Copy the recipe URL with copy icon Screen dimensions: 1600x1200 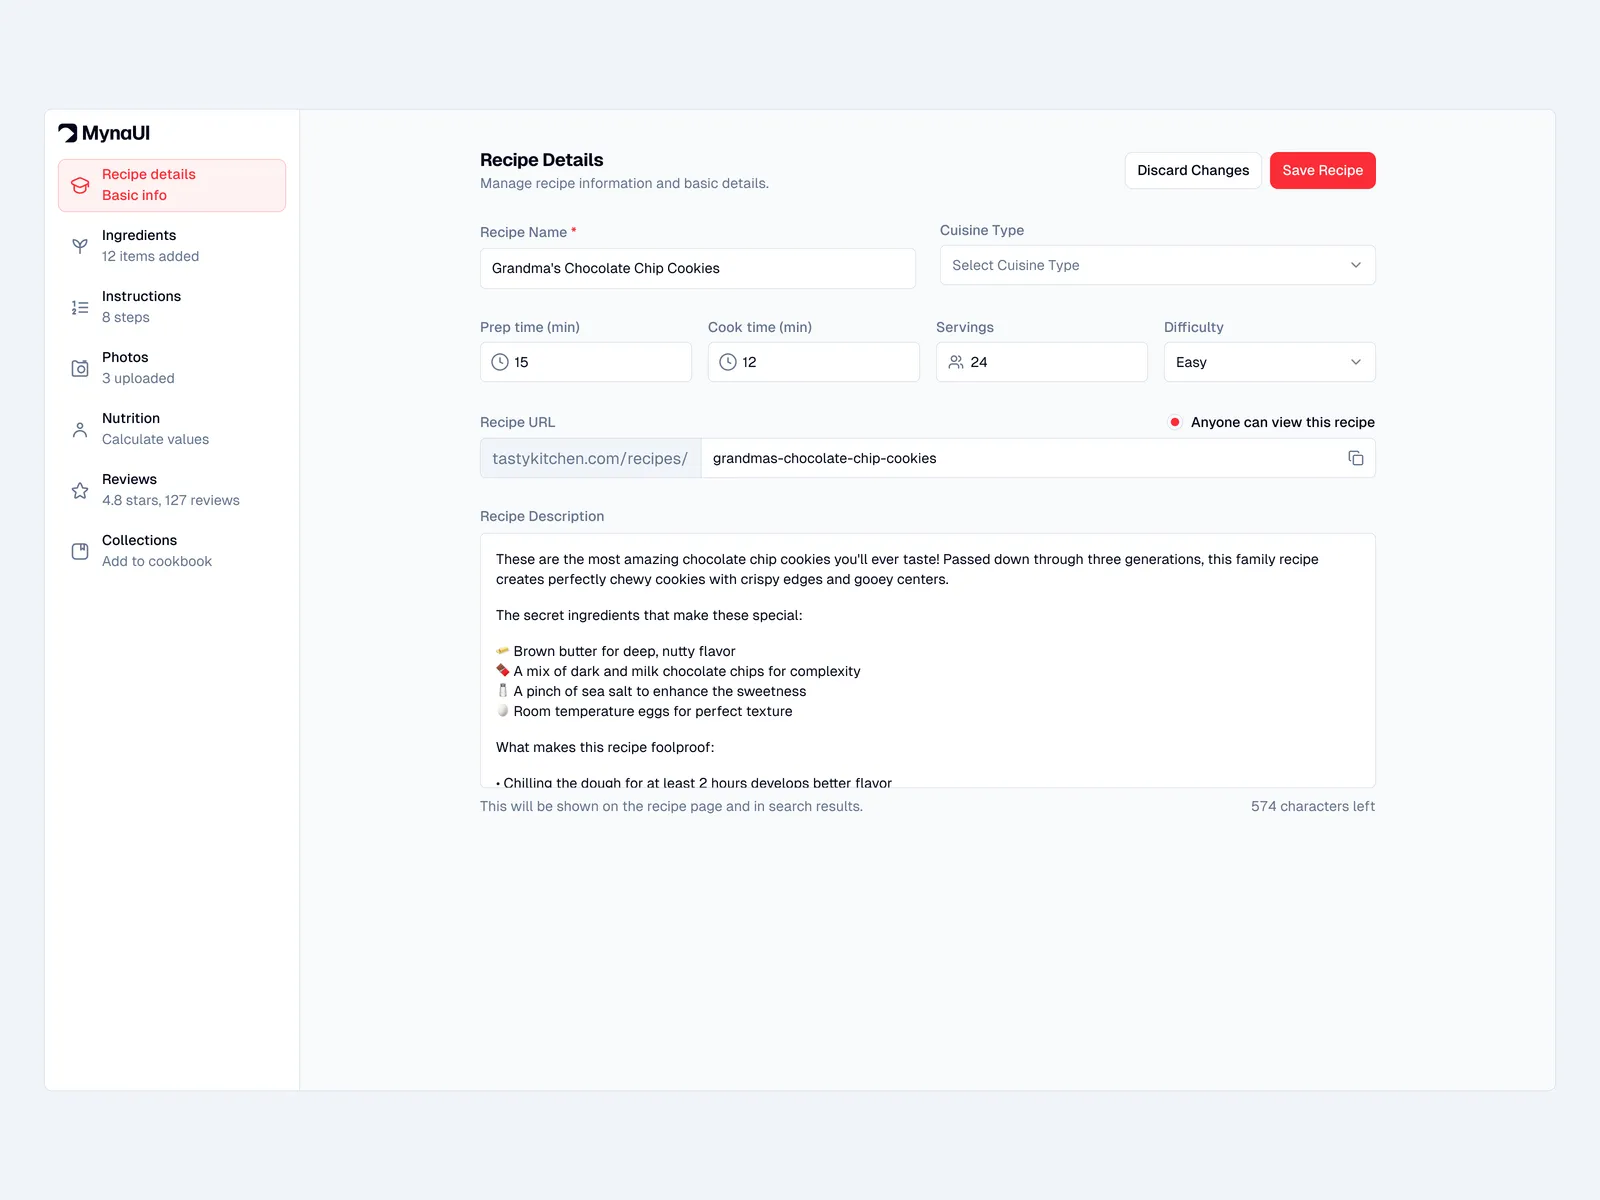point(1355,458)
